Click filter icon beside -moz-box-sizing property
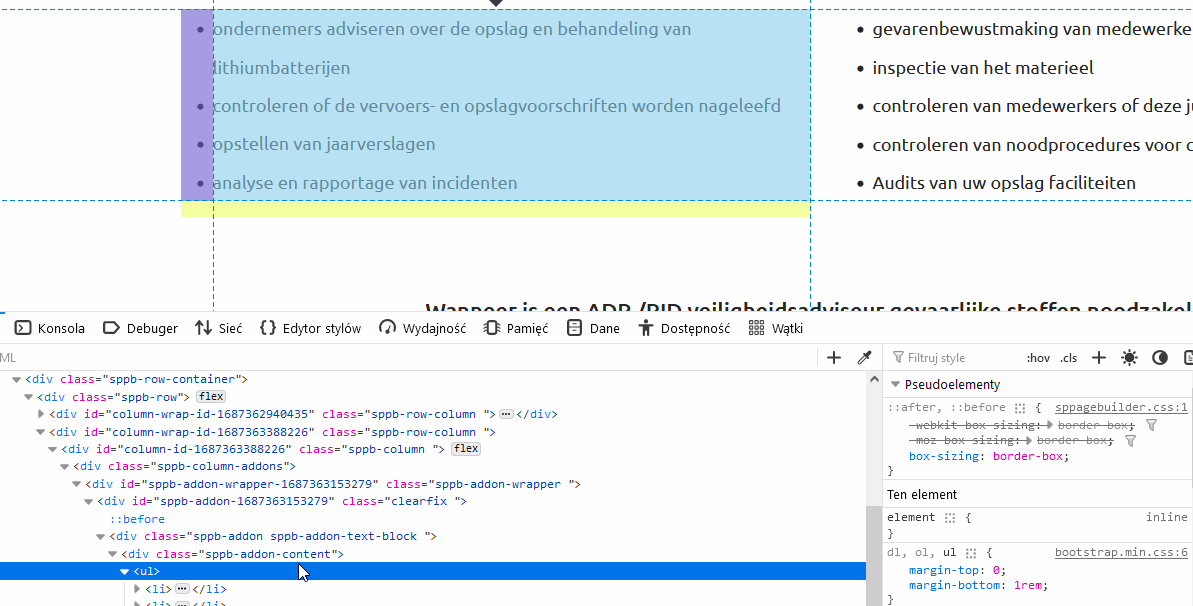 1131,441
